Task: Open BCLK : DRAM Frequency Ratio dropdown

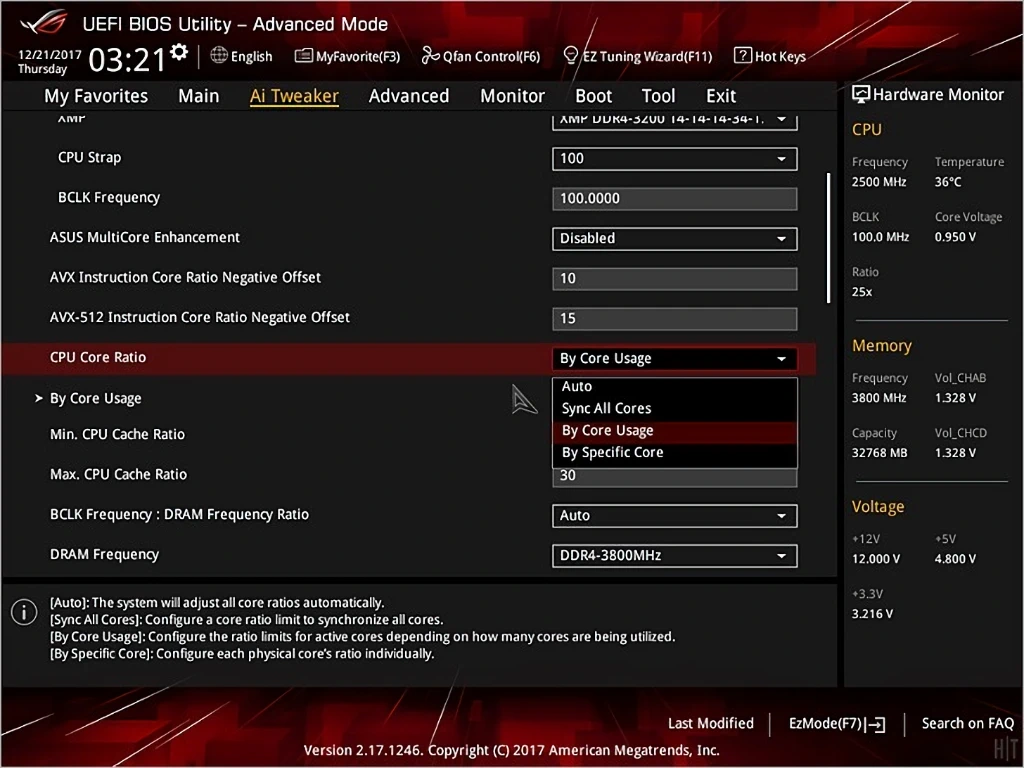Action: (x=675, y=516)
